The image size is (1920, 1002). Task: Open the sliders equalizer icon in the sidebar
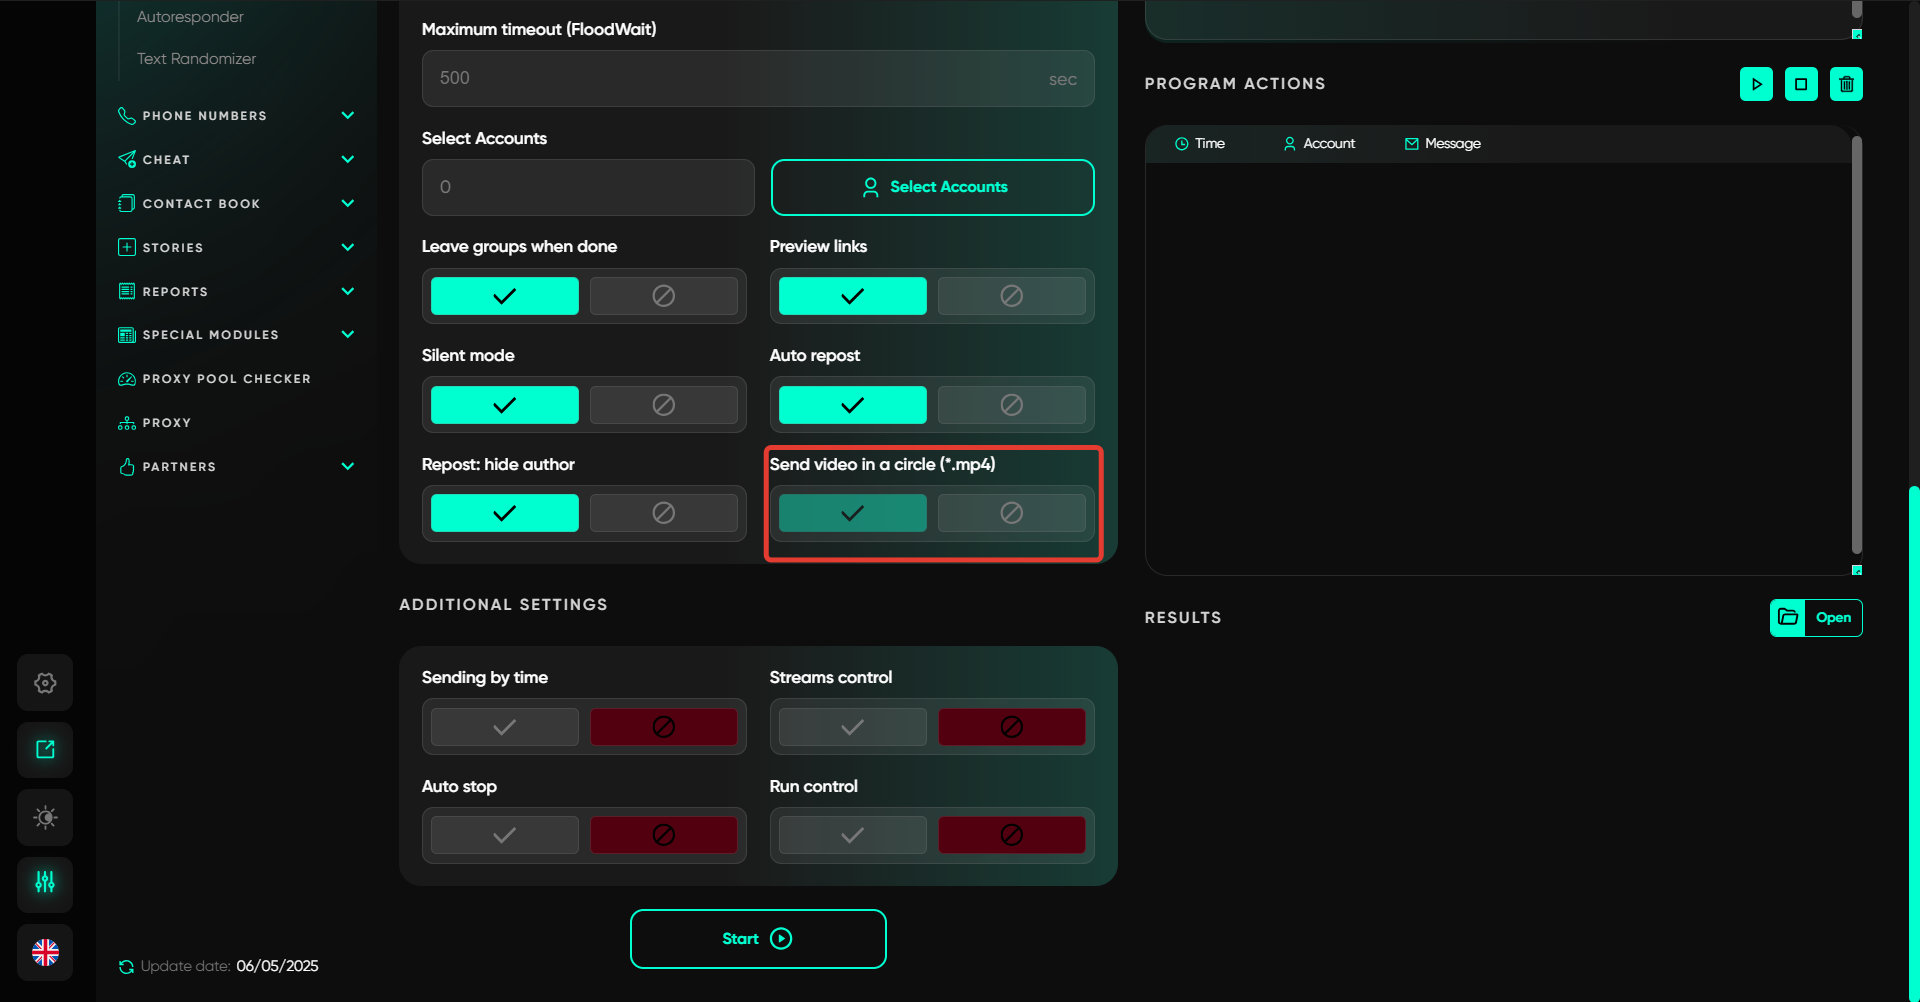click(45, 883)
